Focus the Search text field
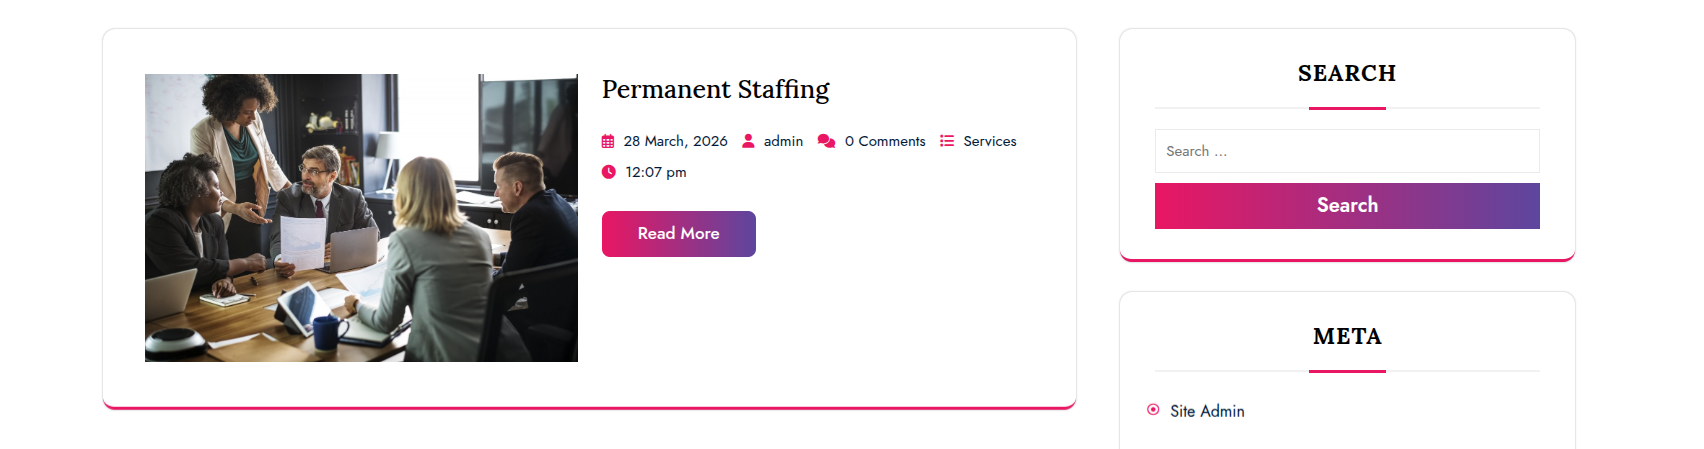 click(x=1346, y=151)
